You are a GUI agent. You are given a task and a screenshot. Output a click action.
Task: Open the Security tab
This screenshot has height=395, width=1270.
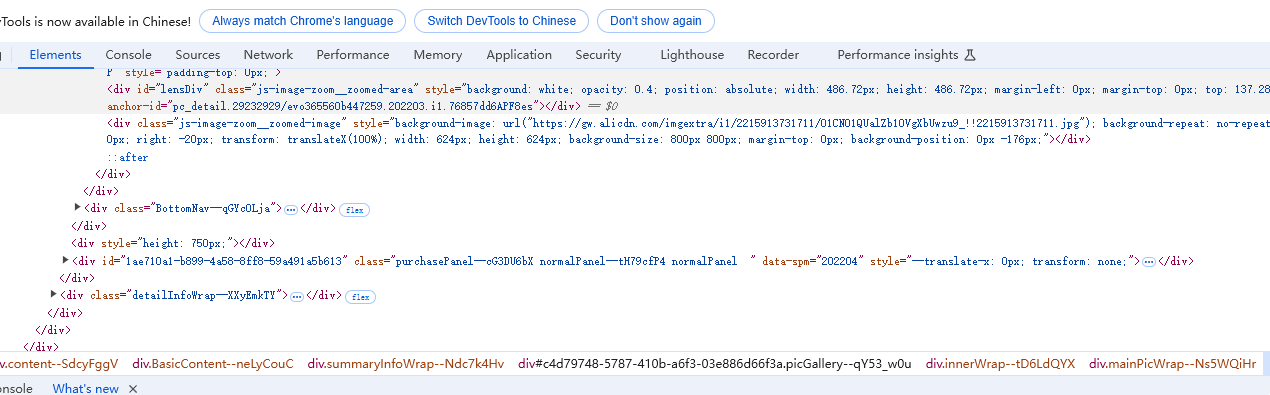pyautogui.click(x=598, y=55)
